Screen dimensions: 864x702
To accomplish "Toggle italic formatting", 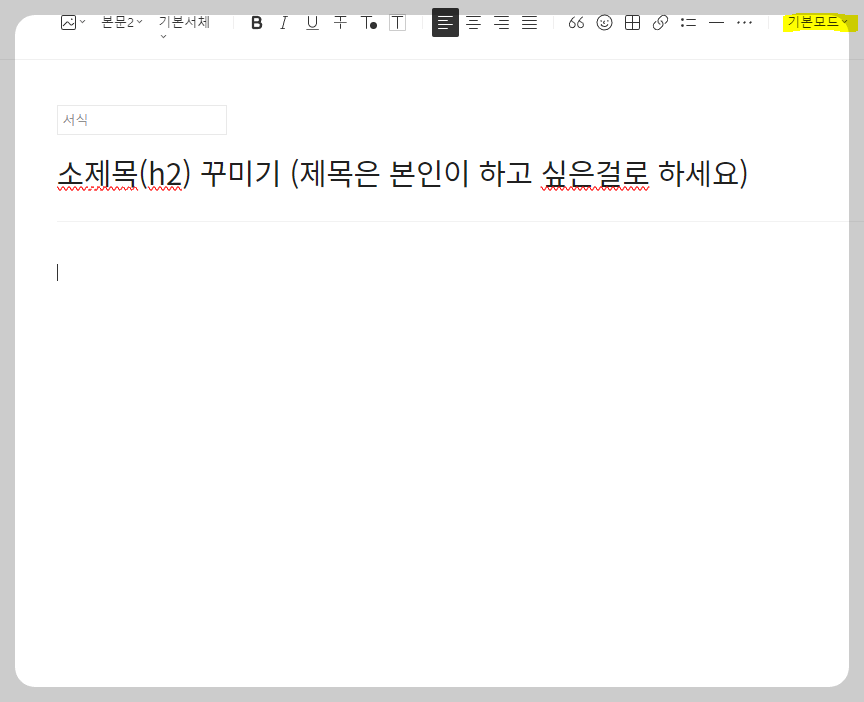I will (284, 22).
